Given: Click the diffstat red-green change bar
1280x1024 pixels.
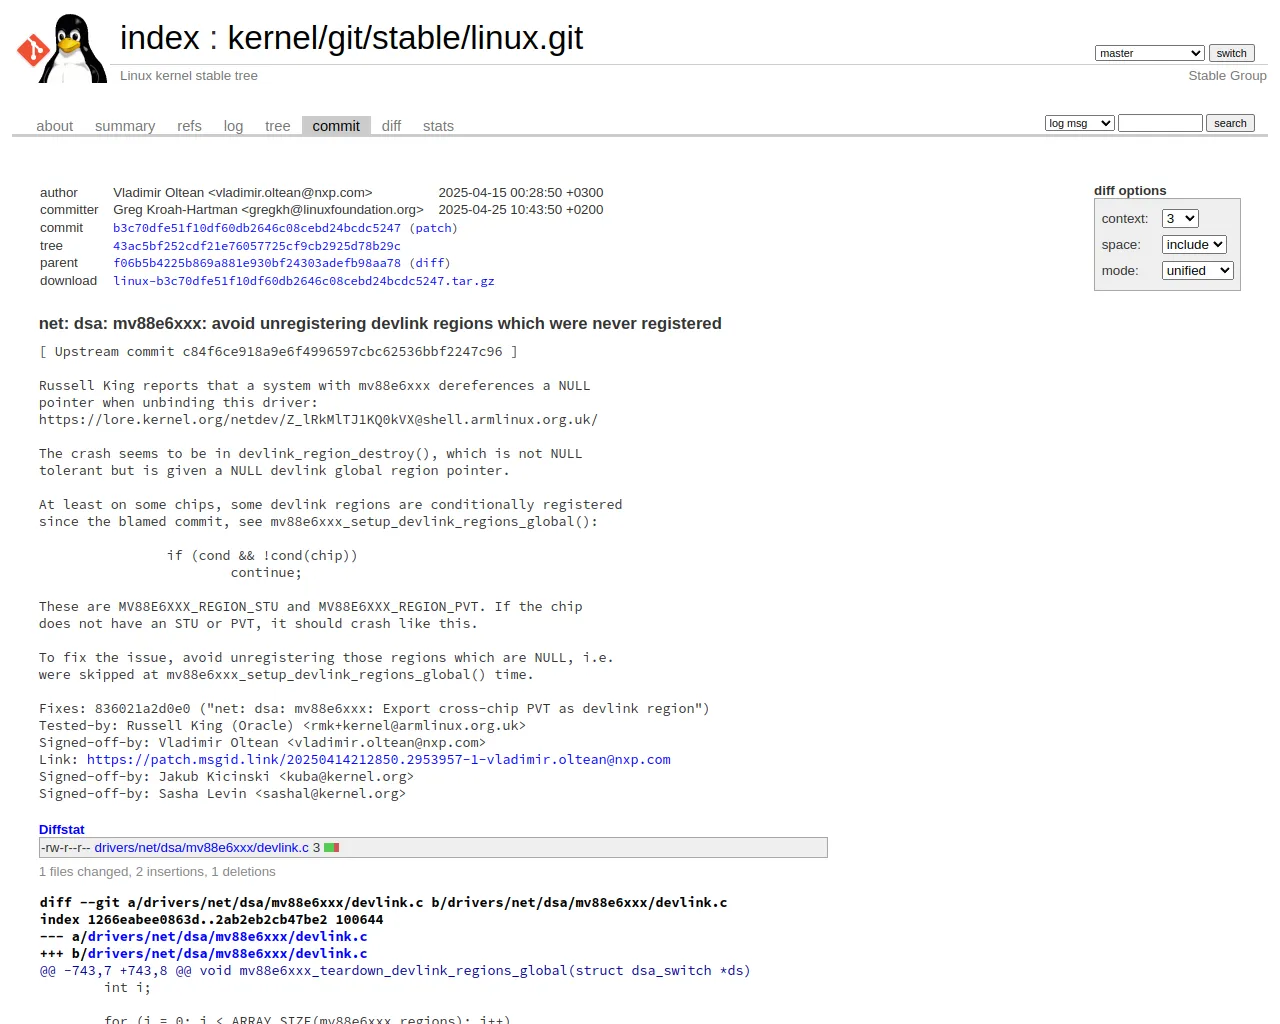Looking at the screenshot, I should [x=331, y=848].
